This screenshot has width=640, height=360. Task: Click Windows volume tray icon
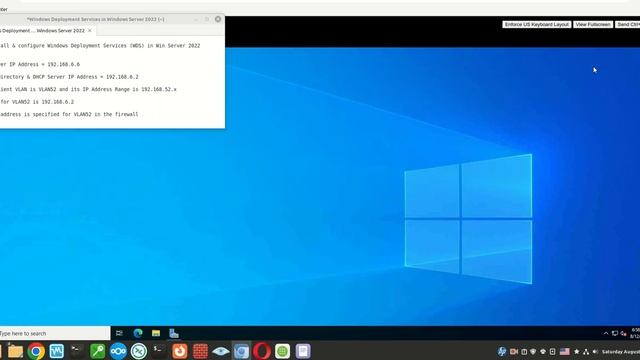pos(623,333)
